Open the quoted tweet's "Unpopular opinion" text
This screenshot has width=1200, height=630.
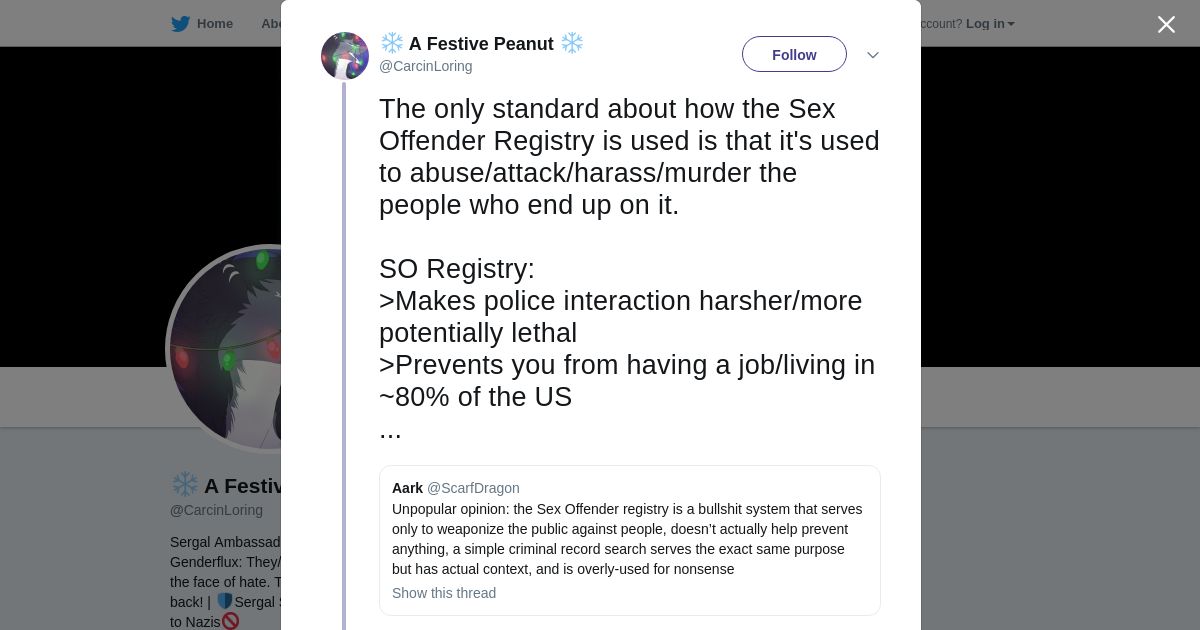click(627, 539)
